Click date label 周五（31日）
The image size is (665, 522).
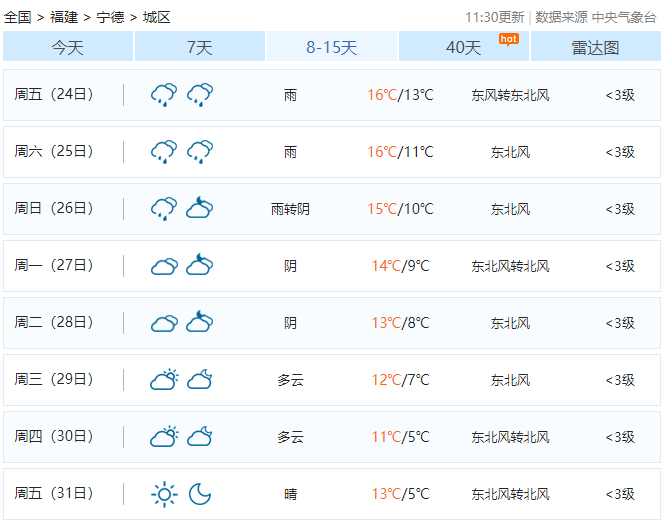point(54,493)
